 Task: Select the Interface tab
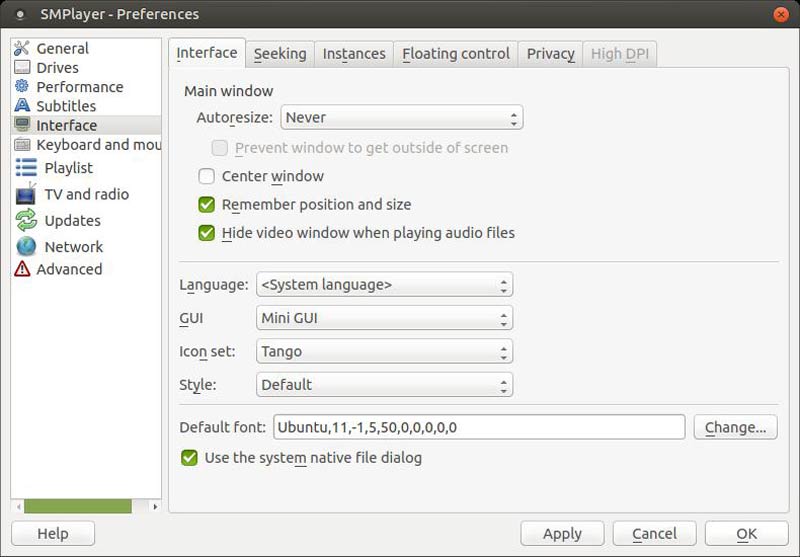pyautogui.click(x=207, y=53)
